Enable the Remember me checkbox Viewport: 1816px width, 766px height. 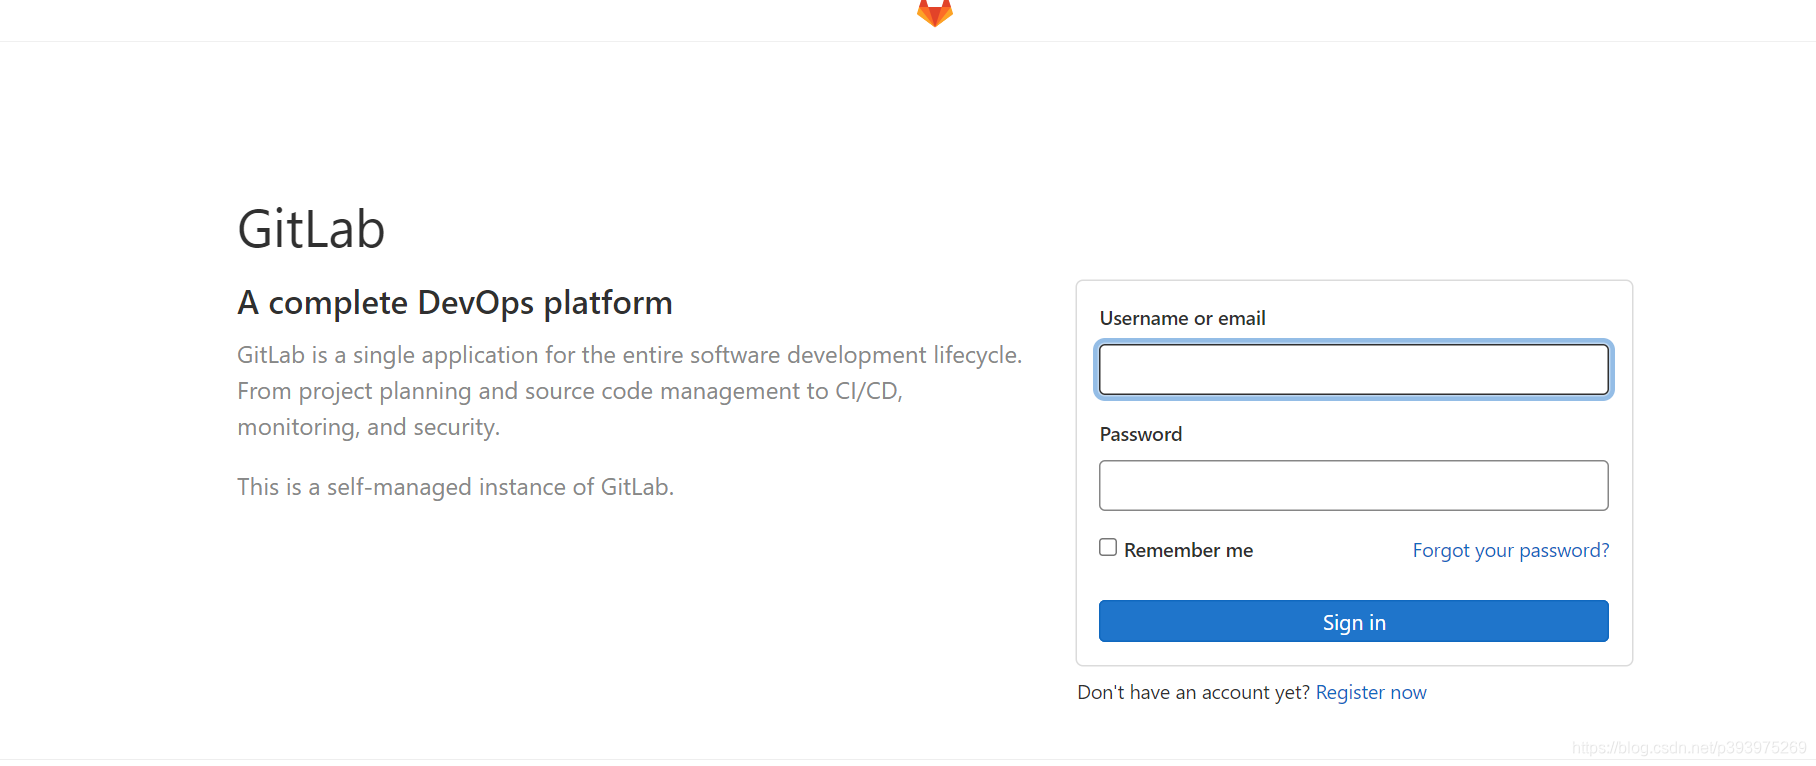tap(1108, 547)
